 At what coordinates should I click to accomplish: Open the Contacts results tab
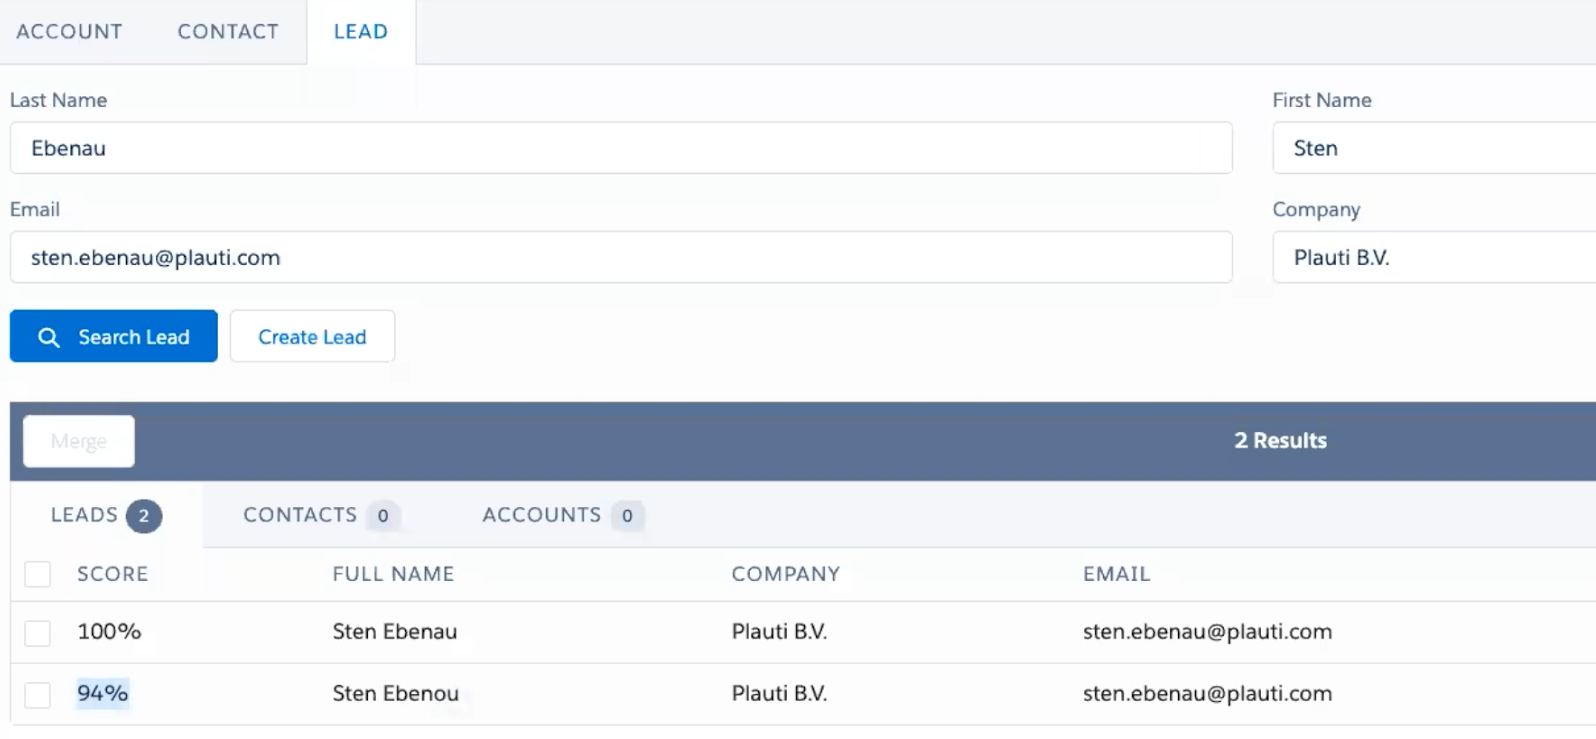pyautogui.click(x=321, y=515)
